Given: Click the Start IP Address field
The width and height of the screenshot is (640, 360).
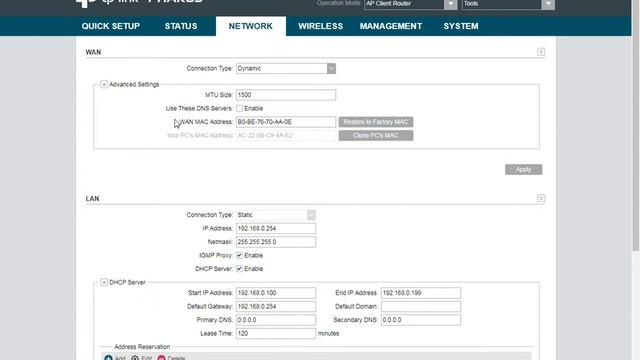Looking at the screenshot, I should 276,293.
